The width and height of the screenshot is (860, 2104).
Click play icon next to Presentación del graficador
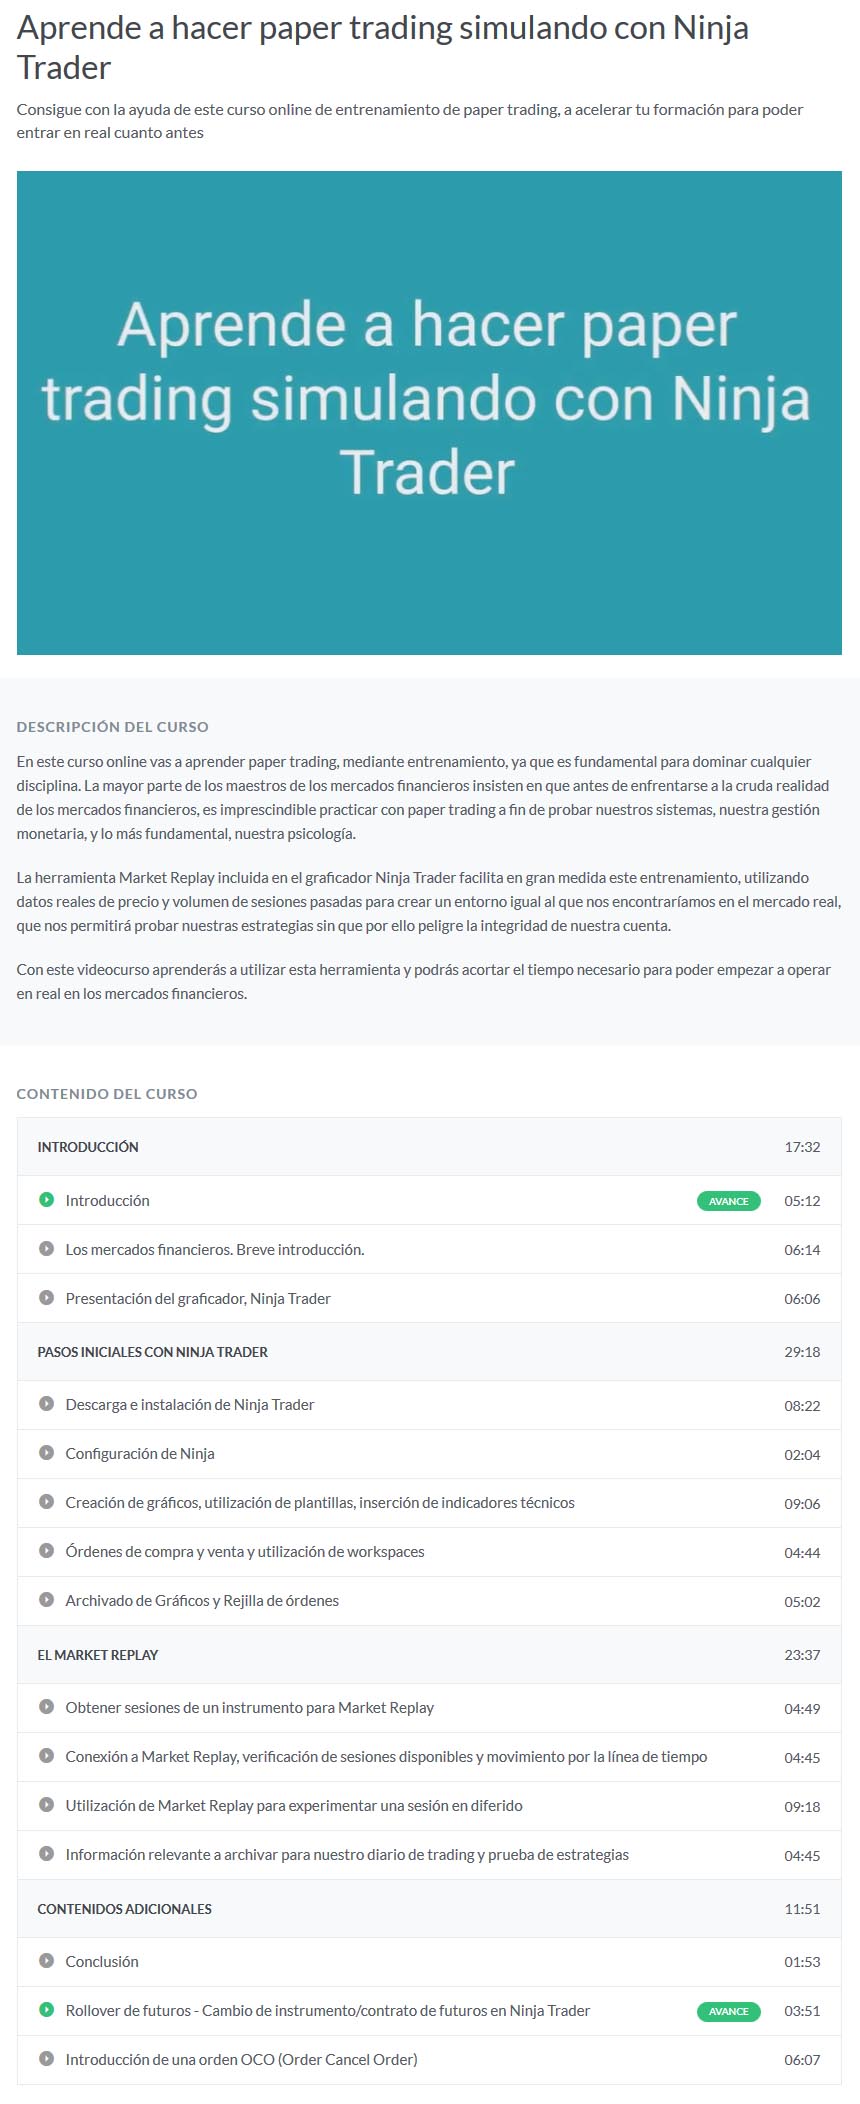click(46, 1297)
